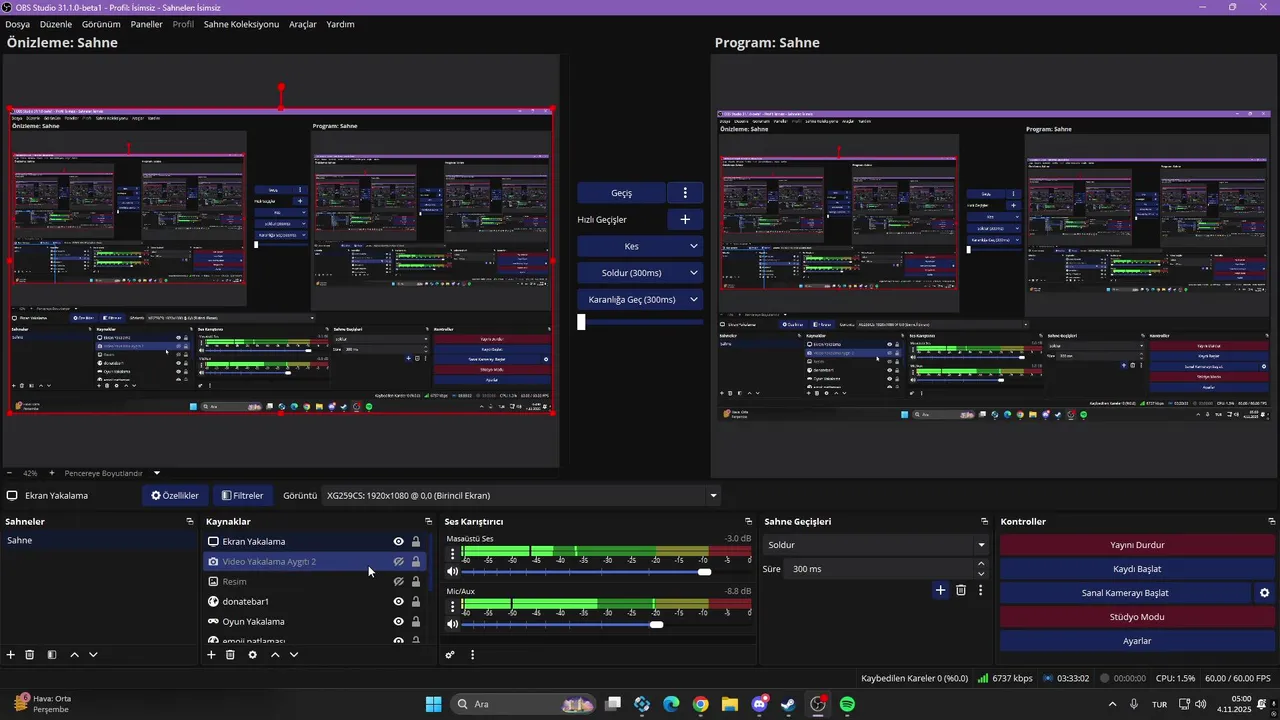The image size is (1280, 720).
Task: Open Mic/Aux options three-dot menu
Action: pos(452,606)
